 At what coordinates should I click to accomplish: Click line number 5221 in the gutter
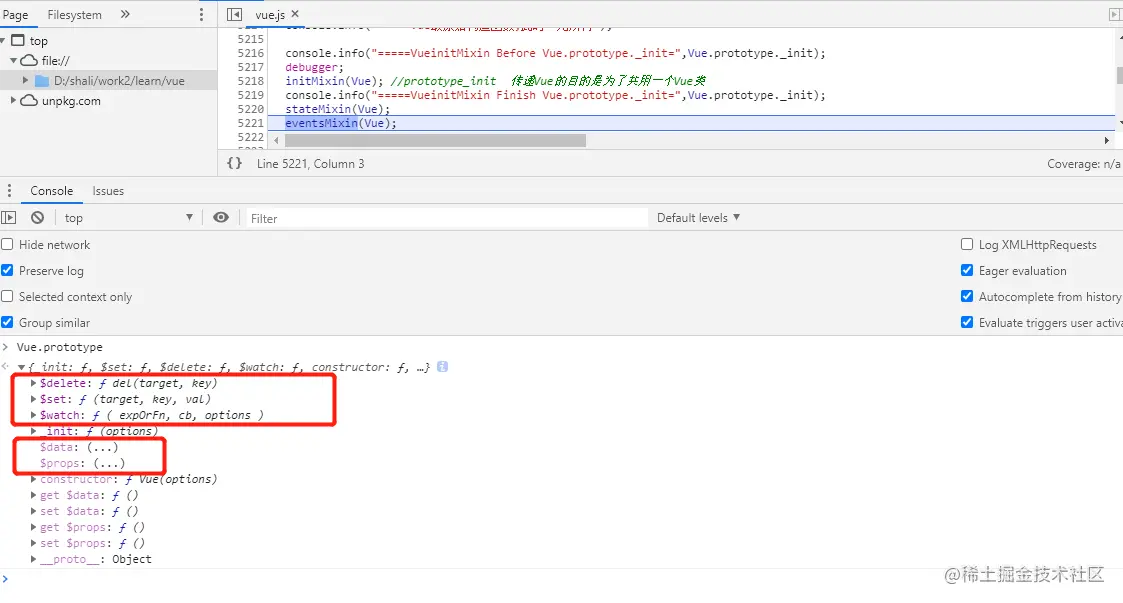[251, 123]
